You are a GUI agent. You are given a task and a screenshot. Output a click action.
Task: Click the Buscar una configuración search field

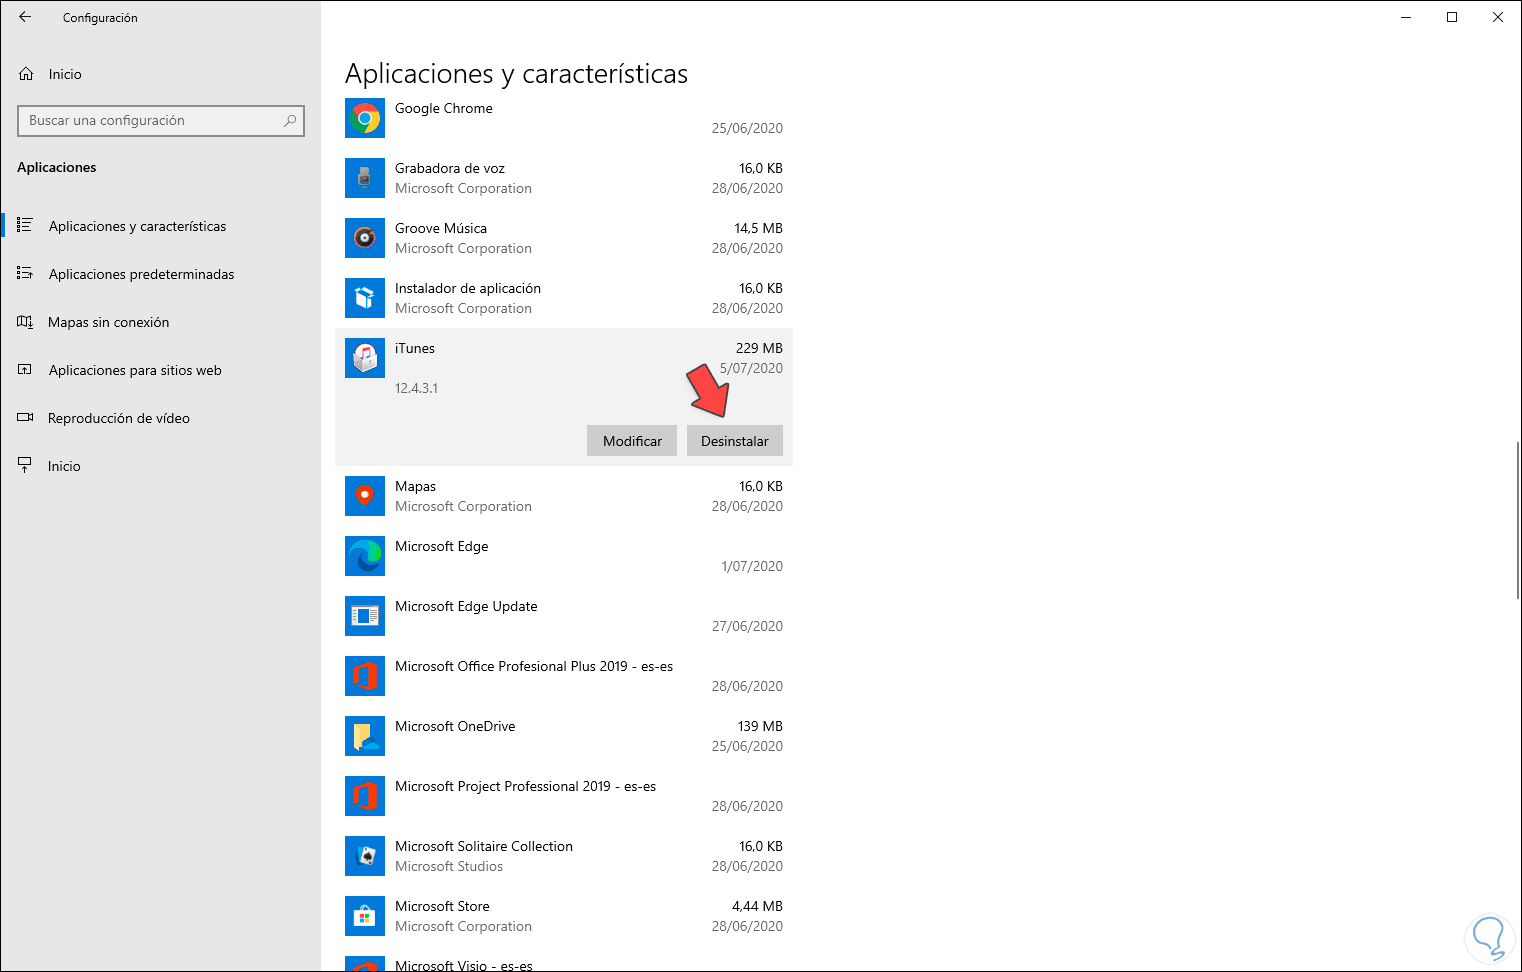point(161,121)
